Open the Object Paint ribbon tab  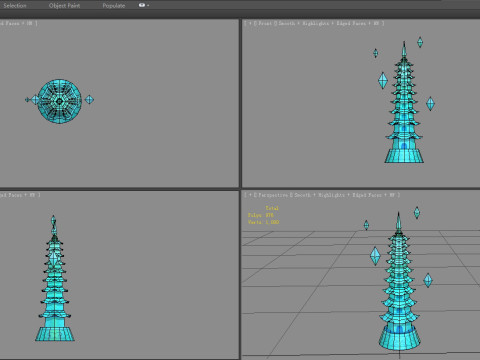coord(64,6)
